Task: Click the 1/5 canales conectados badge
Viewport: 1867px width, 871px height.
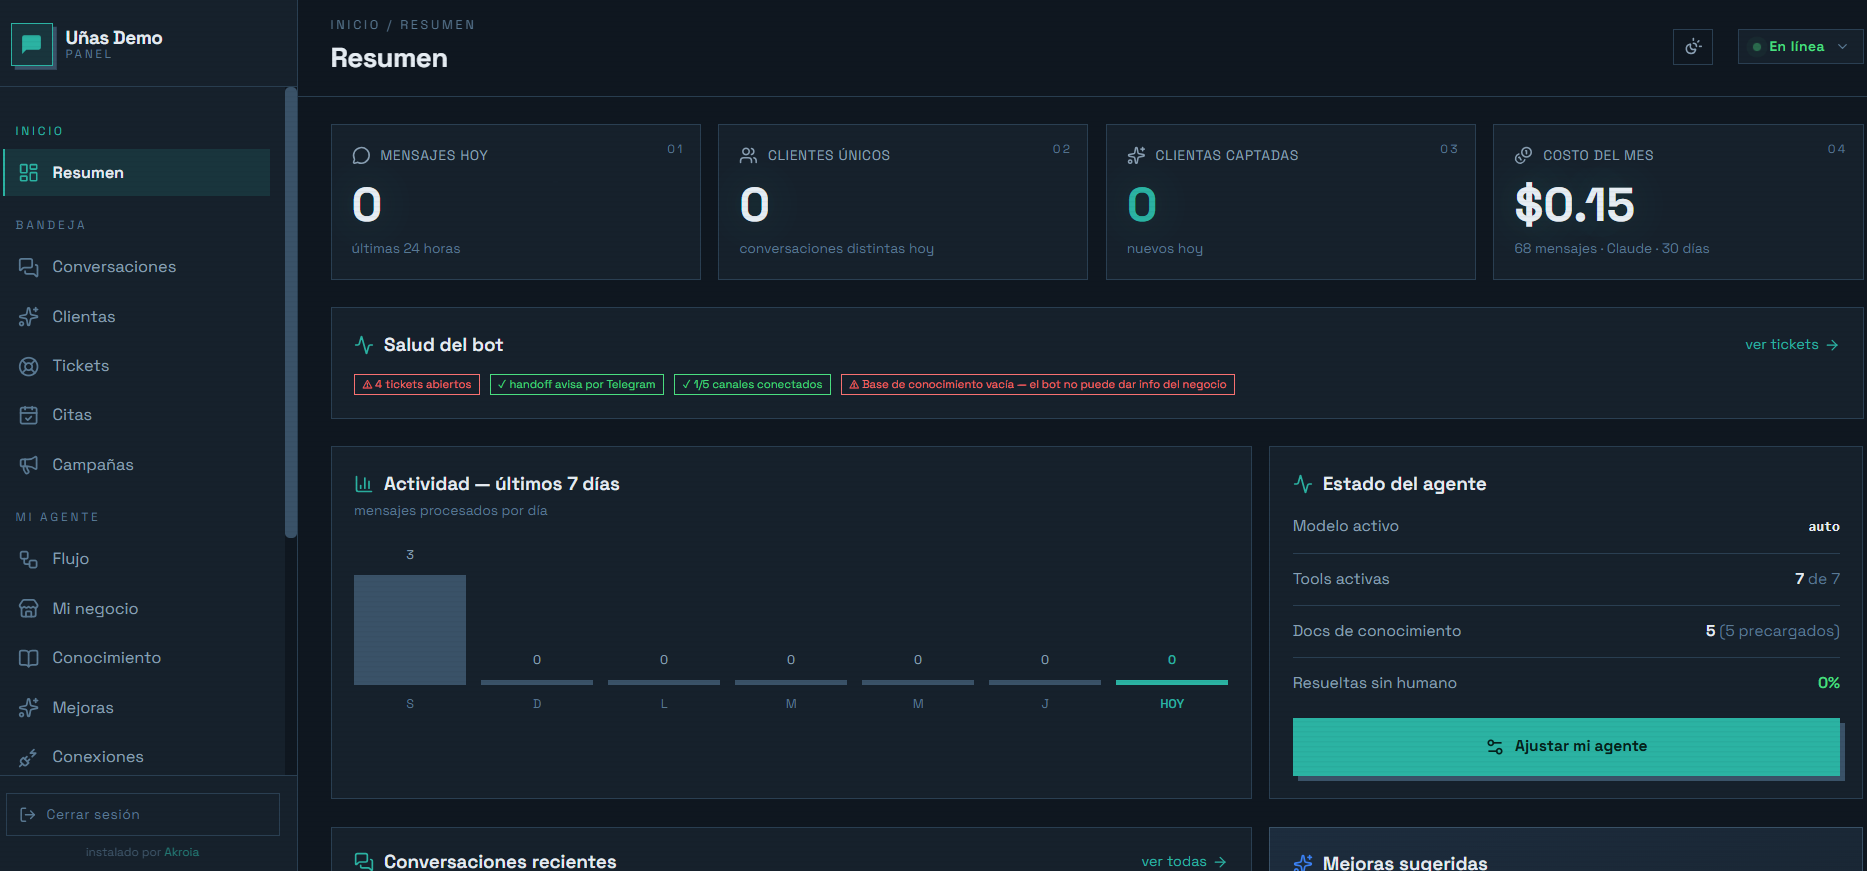Action: pos(752,385)
